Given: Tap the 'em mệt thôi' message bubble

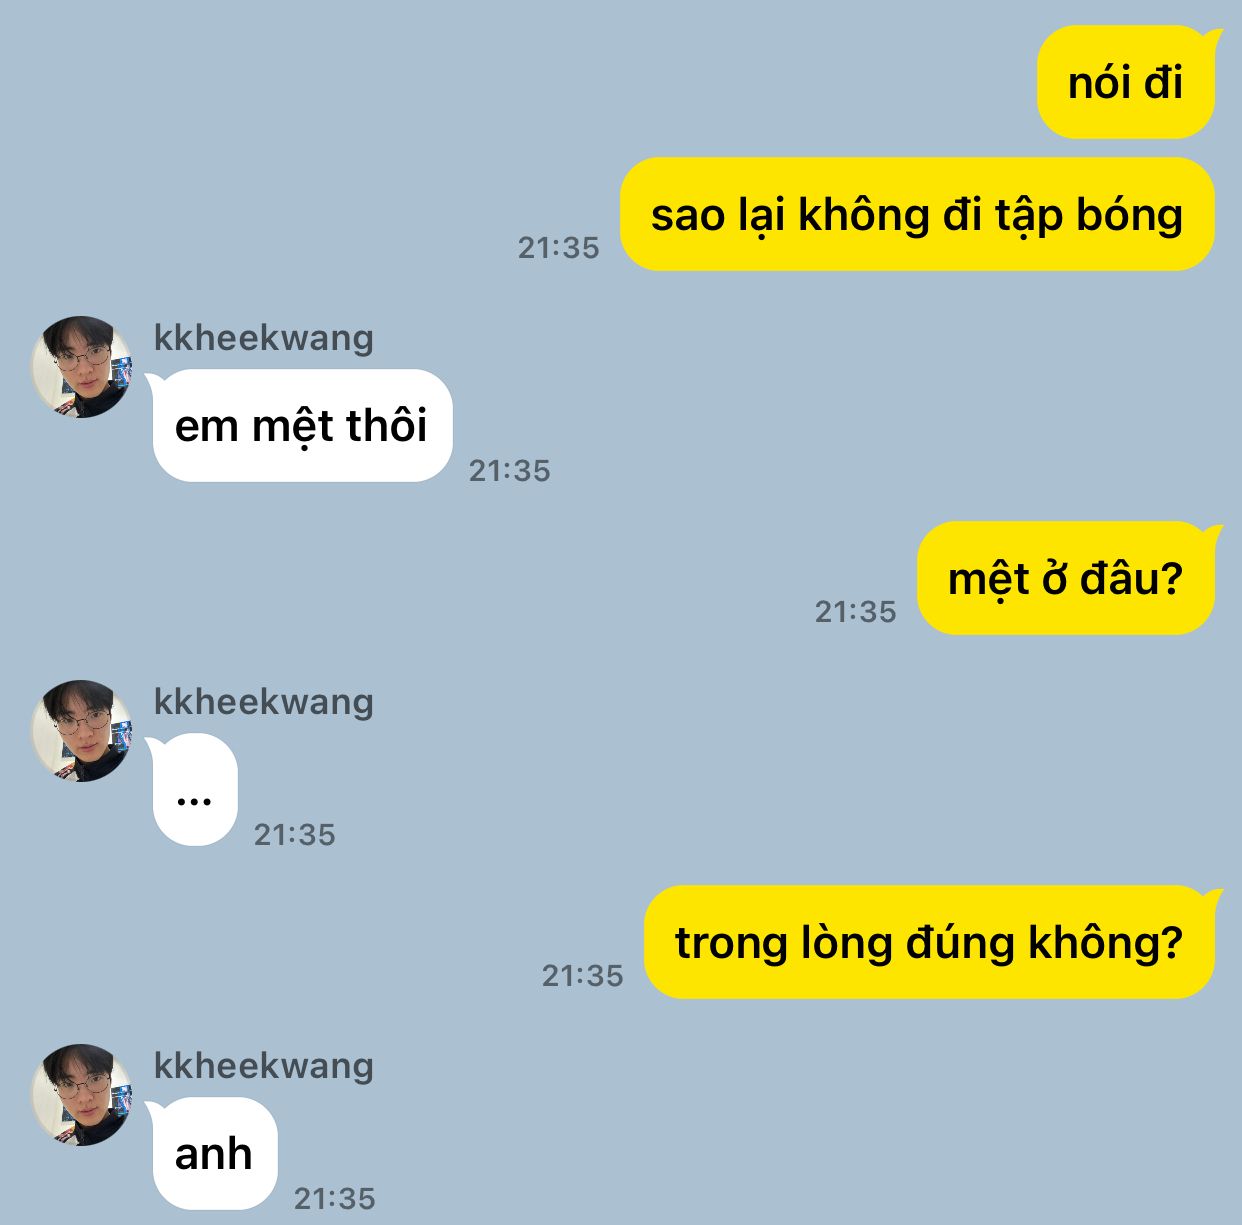Looking at the screenshot, I should coord(301,426).
